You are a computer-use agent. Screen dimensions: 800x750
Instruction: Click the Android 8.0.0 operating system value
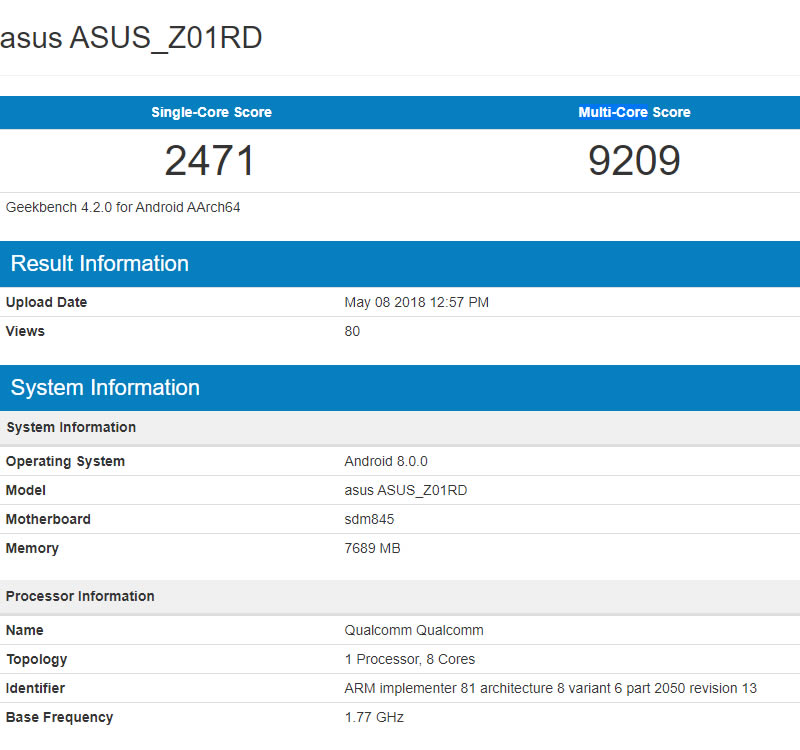tap(386, 461)
